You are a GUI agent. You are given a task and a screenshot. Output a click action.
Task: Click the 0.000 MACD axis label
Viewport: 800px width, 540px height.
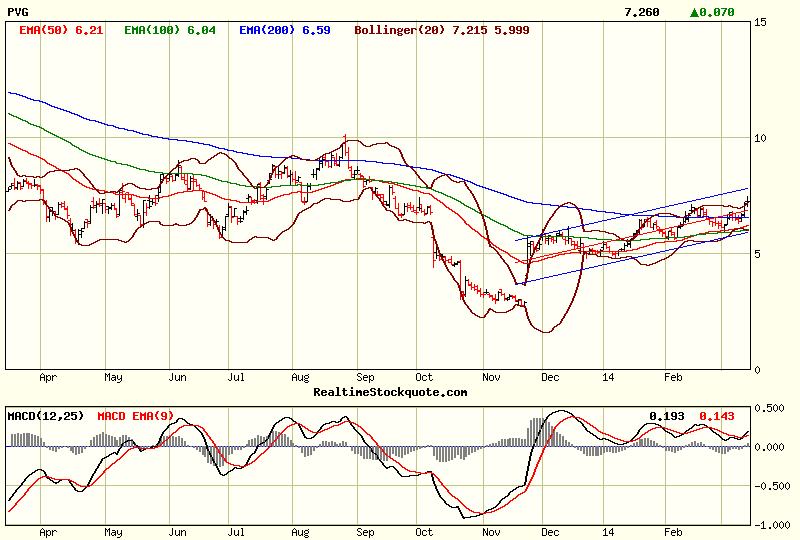click(x=769, y=447)
